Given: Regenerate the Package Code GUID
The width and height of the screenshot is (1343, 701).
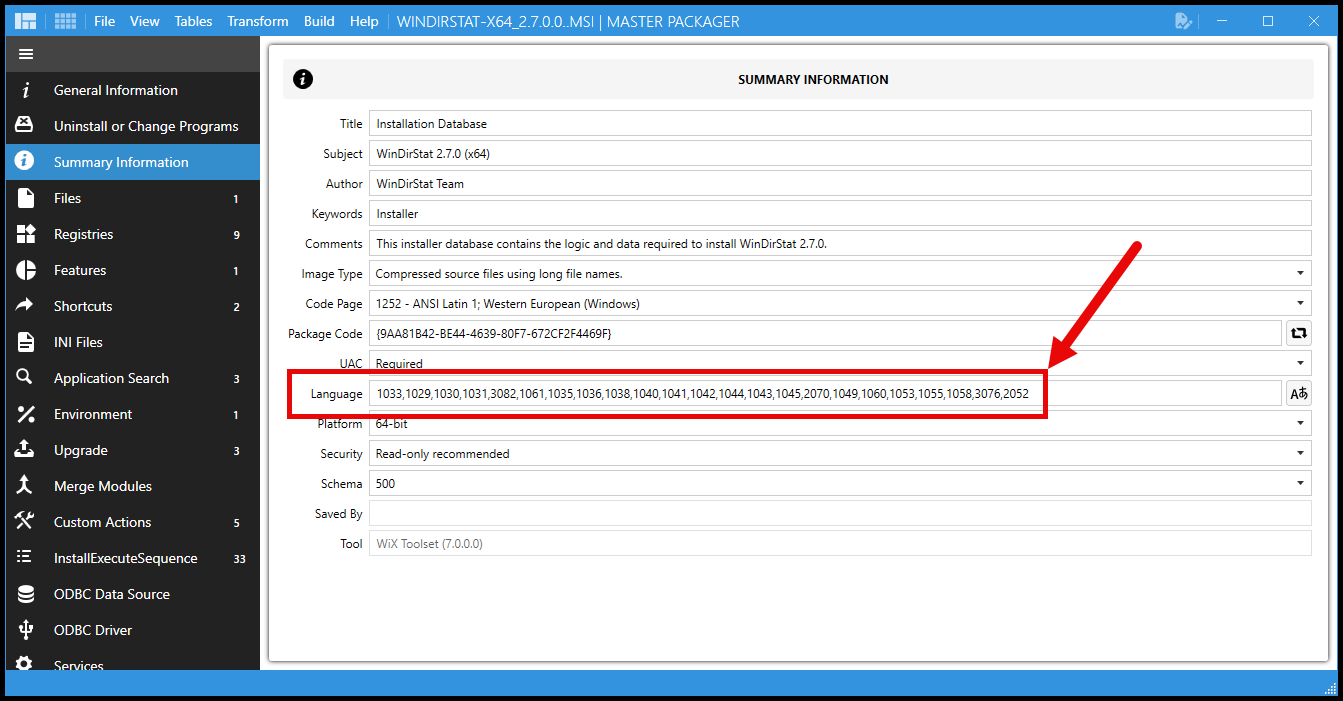Looking at the screenshot, I should coord(1299,333).
